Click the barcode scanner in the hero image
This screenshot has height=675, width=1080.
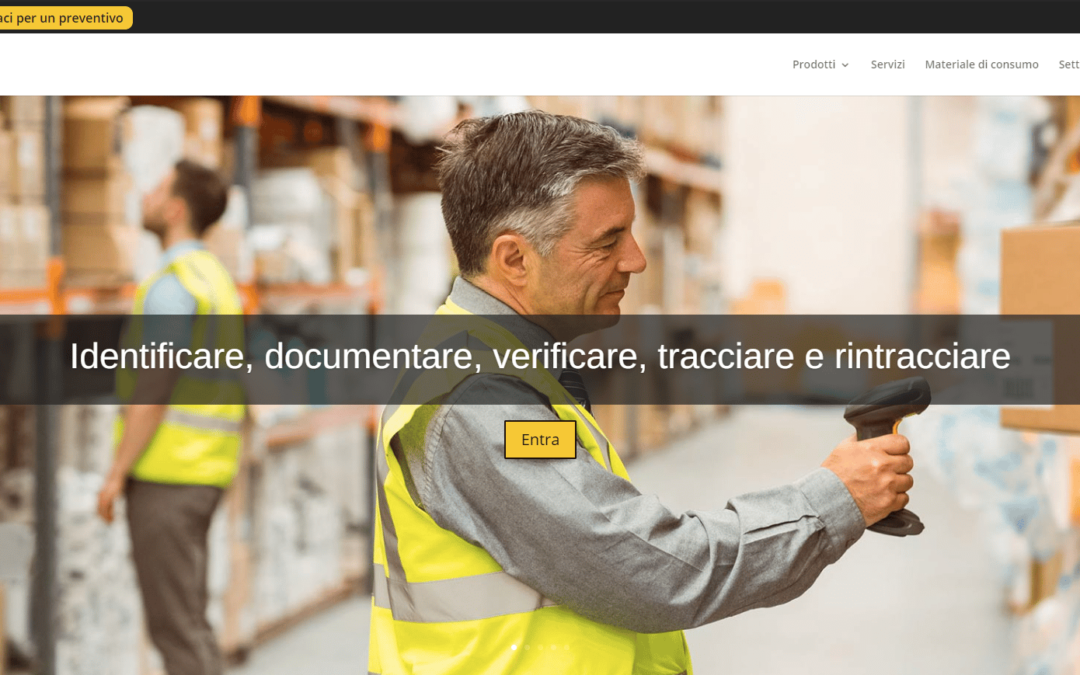tap(888, 420)
